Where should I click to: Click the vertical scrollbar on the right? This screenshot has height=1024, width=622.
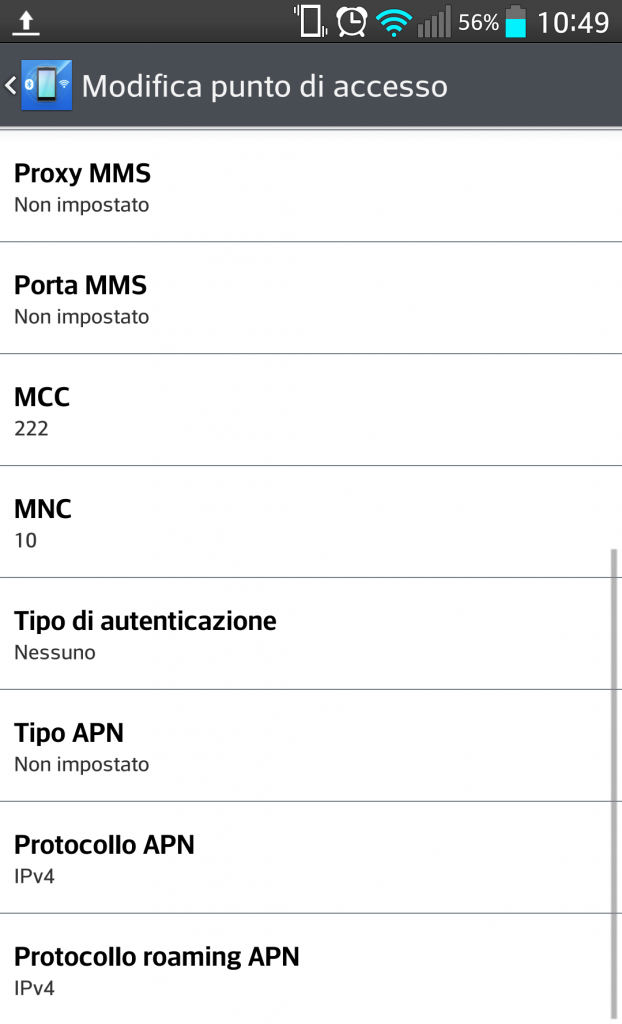613,780
